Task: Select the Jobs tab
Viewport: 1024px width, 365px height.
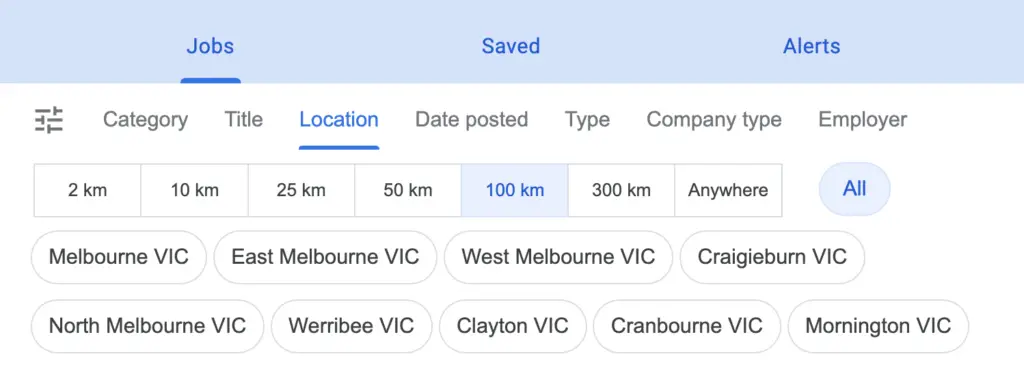Action: 210,46
